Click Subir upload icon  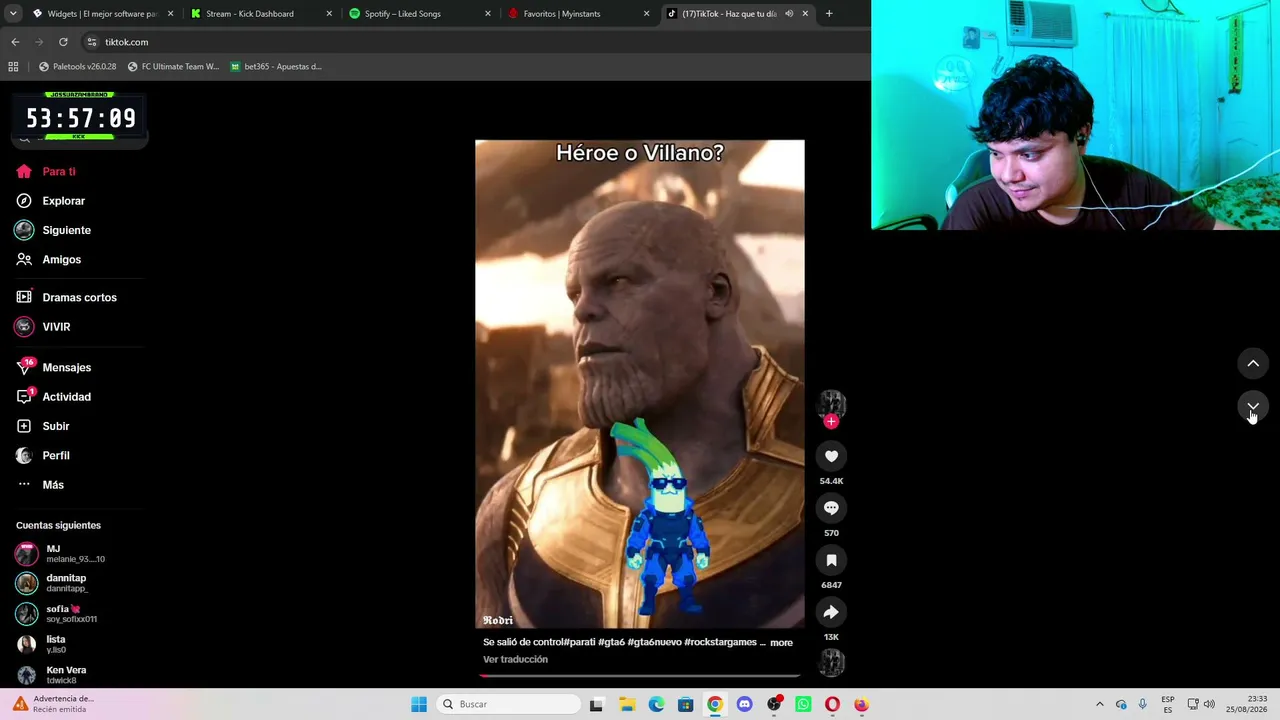24,426
